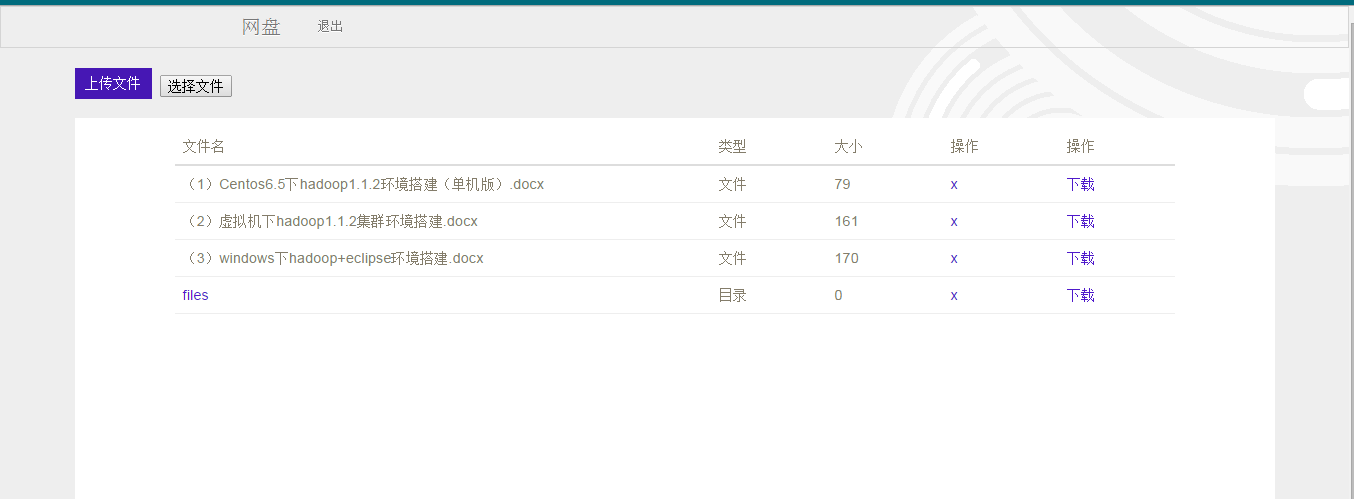Viewport: 1354px width, 499px height.
Task: Click the 网盘 brand link
Action: point(261,27)
